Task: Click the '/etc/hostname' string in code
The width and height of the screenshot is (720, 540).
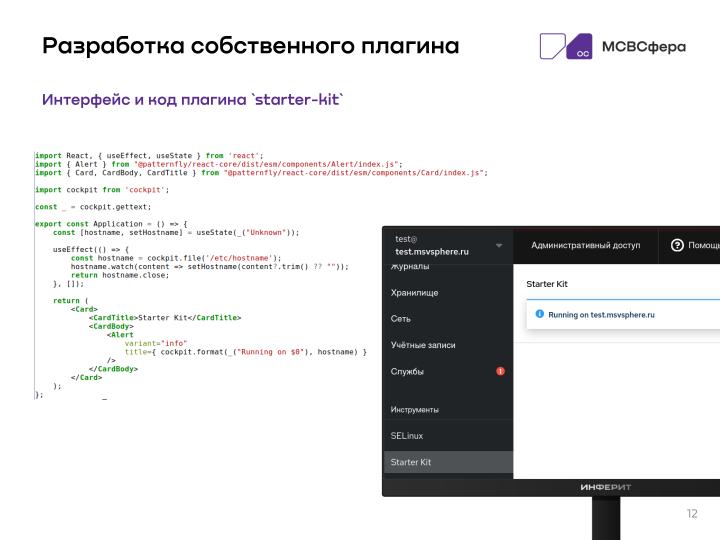Action: pyautogui.click(x=237, y=258)
